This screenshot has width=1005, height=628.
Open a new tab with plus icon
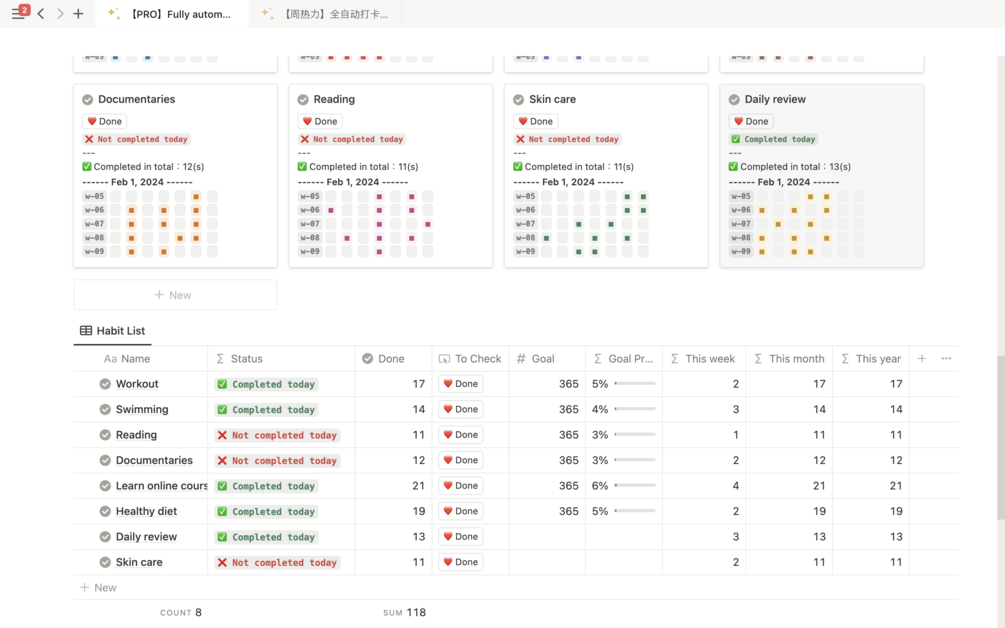click(78, 13)
